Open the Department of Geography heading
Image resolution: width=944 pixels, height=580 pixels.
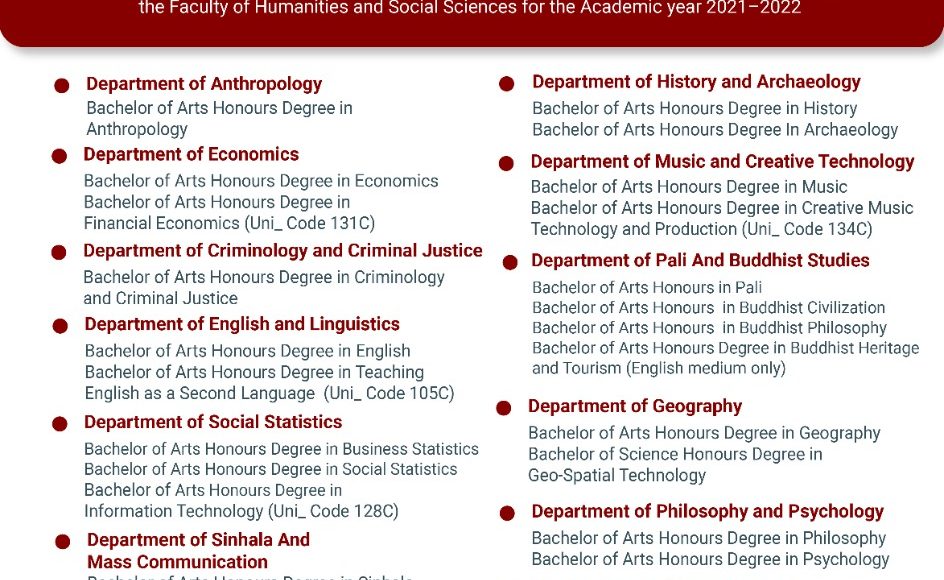tap(635, 406)
